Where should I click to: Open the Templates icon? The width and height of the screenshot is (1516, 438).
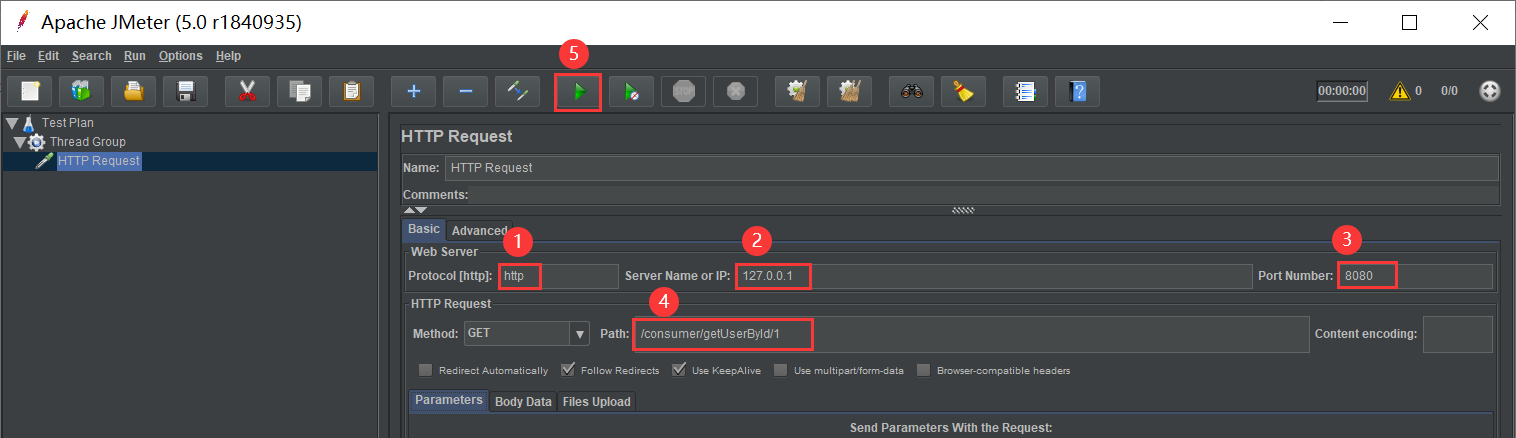pos(82,91)
